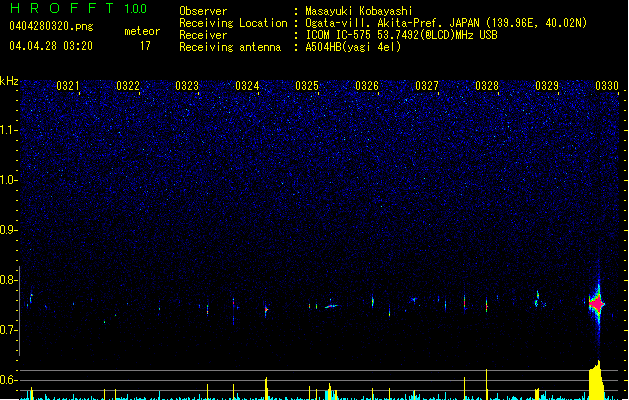Click the 0325 time axis label

(307, 86)
